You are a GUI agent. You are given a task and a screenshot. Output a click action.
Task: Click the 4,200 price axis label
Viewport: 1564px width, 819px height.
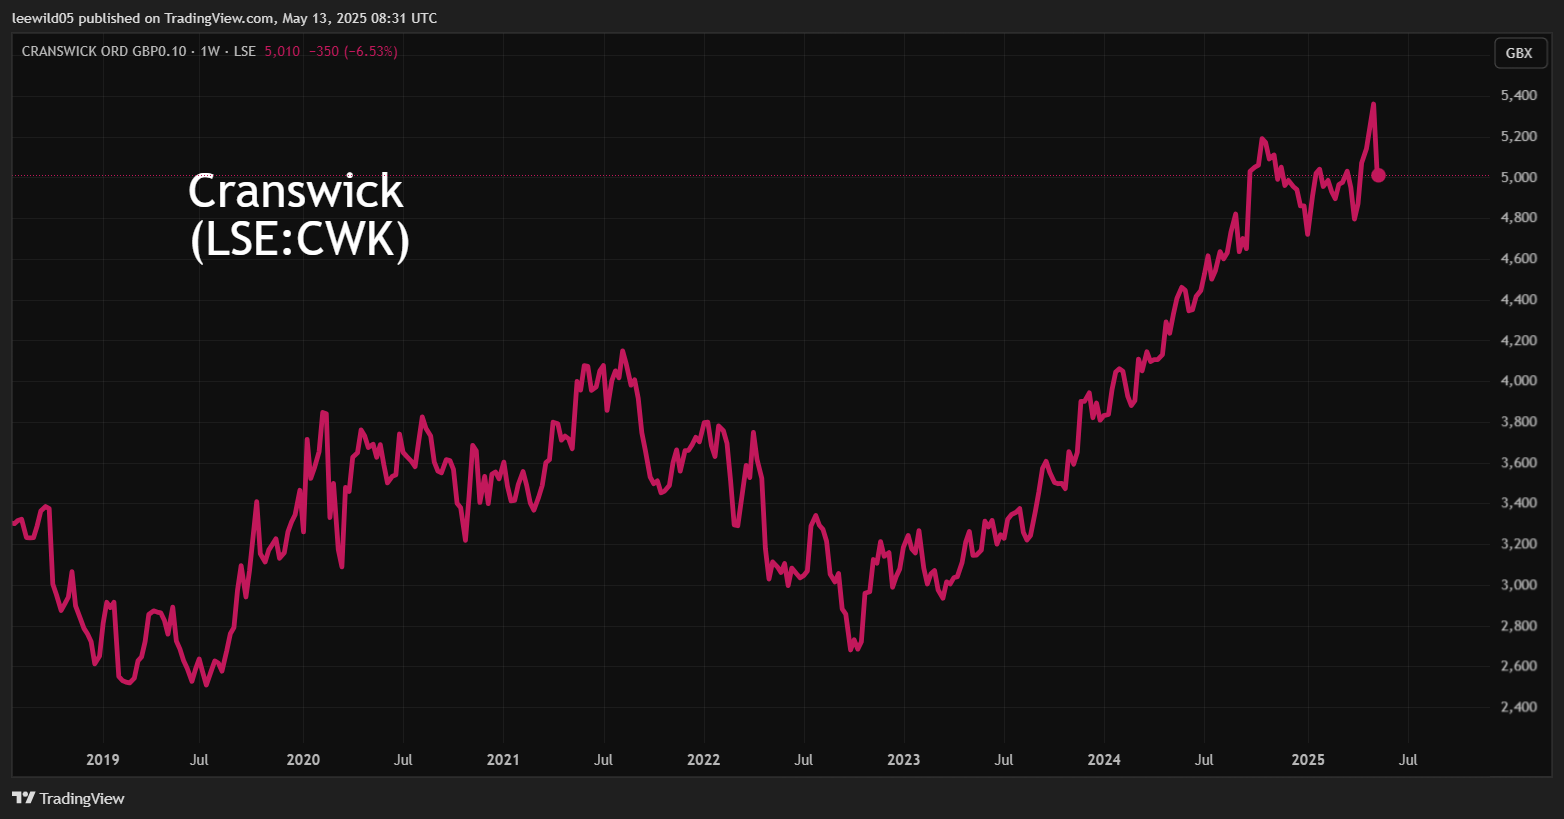[1519, 340]
